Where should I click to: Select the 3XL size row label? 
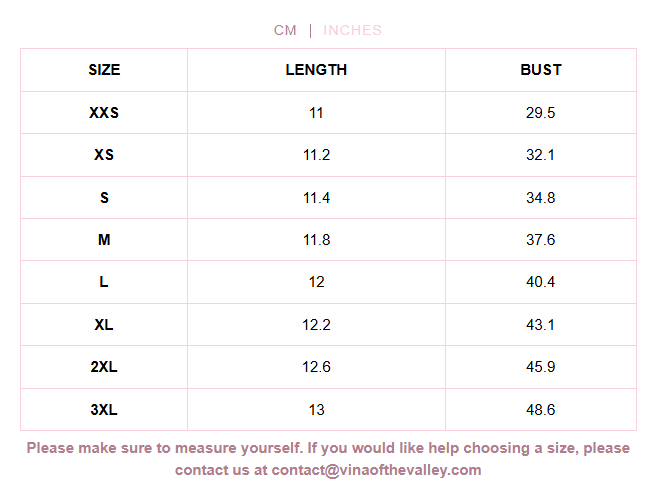pyautogui.click(x=104, y=410)
